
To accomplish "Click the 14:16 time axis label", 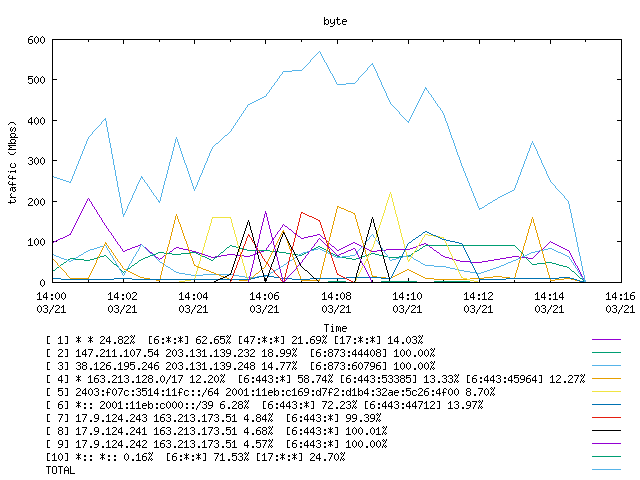I will (x=620, y=296).
